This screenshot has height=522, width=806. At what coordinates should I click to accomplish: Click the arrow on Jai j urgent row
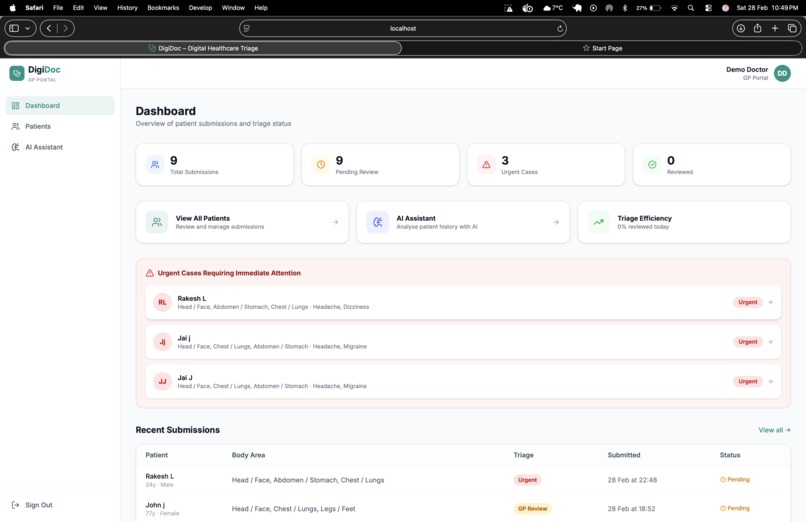[x=770, y=342]
